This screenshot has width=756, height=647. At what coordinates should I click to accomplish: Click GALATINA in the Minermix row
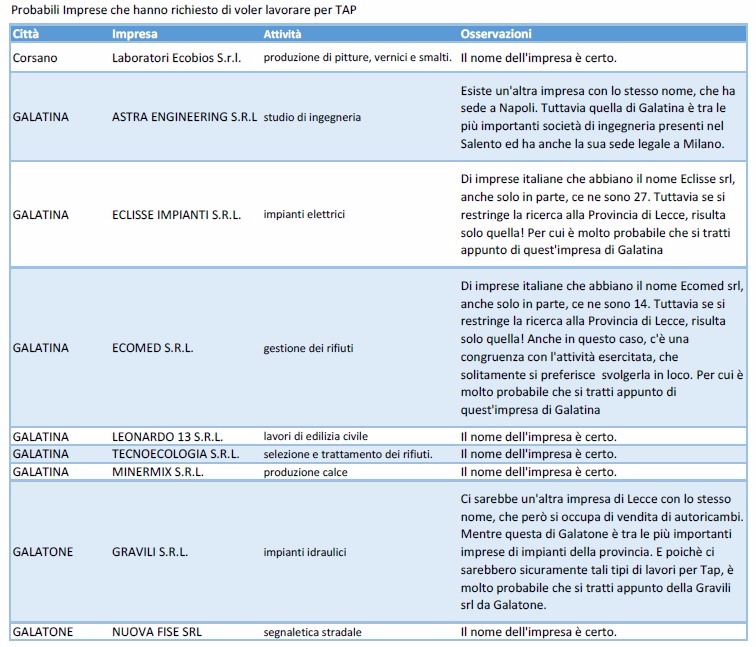[40, 472]
